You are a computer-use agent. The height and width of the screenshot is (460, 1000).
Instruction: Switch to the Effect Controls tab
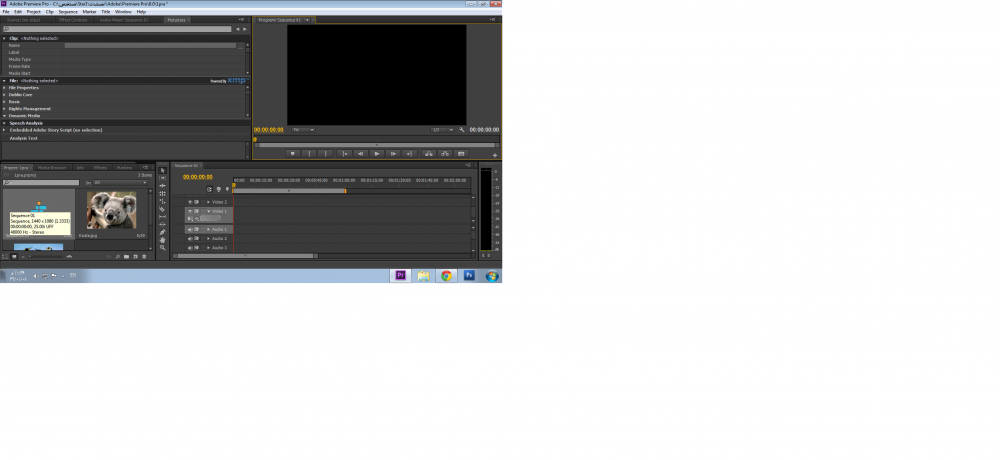73,19
